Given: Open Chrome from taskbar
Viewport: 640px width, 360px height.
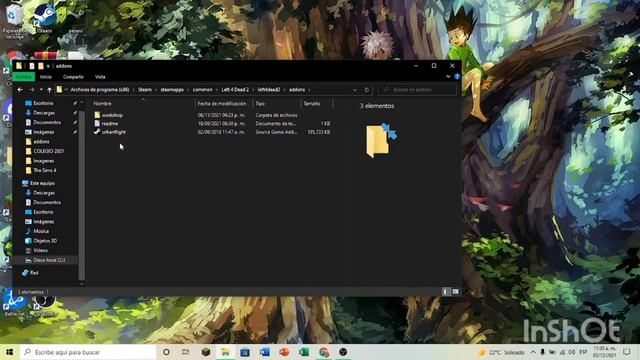Looking at the screenshot, I should 324,352.
